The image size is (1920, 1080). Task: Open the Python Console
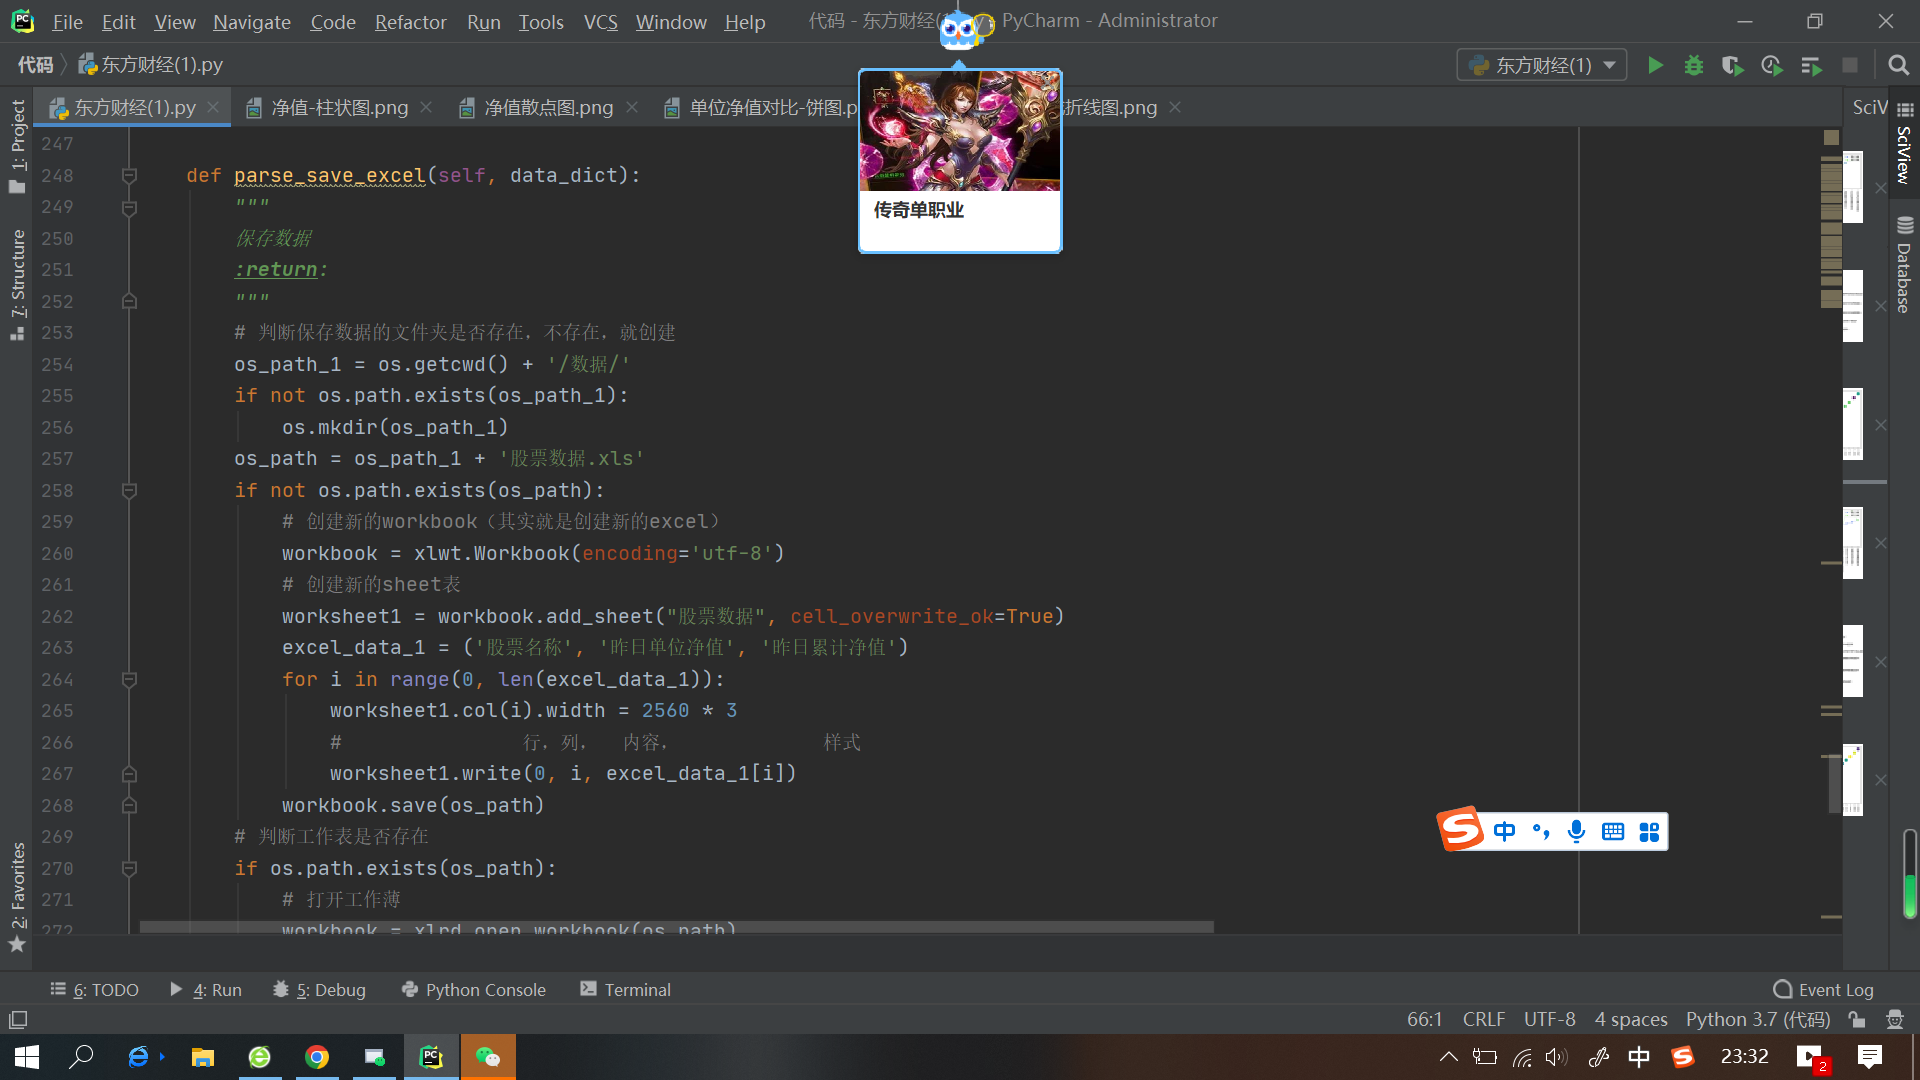click(x=473, y=989)
